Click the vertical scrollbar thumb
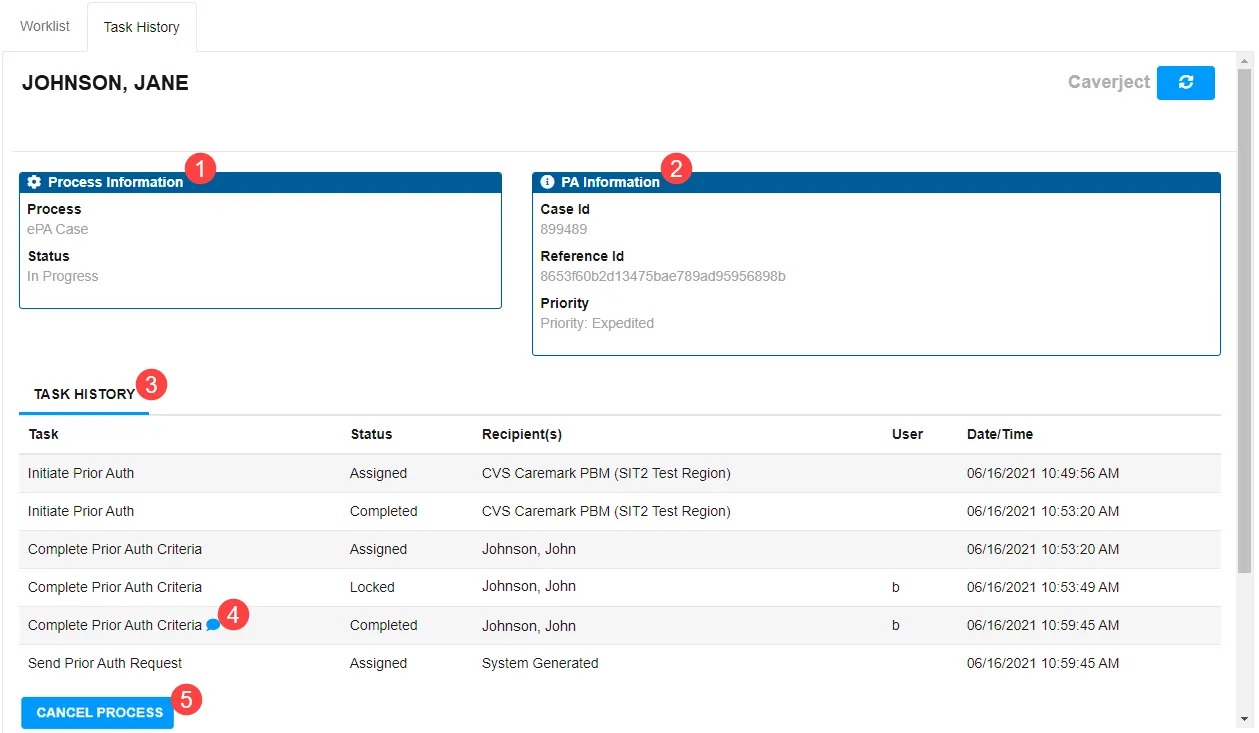 [x=1244, y=320]
